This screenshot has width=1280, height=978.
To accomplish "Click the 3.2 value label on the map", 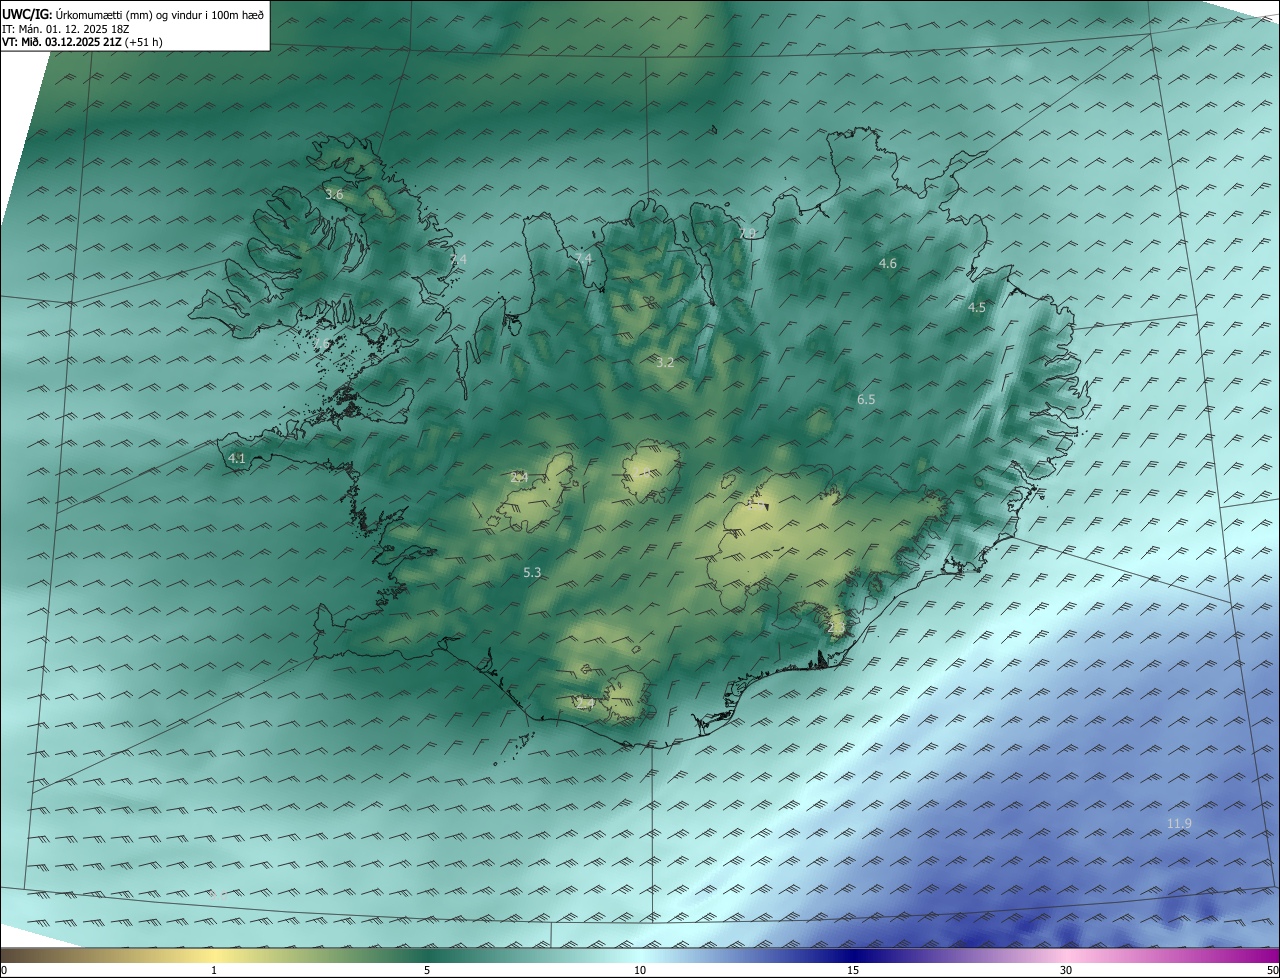I will 665,362.
